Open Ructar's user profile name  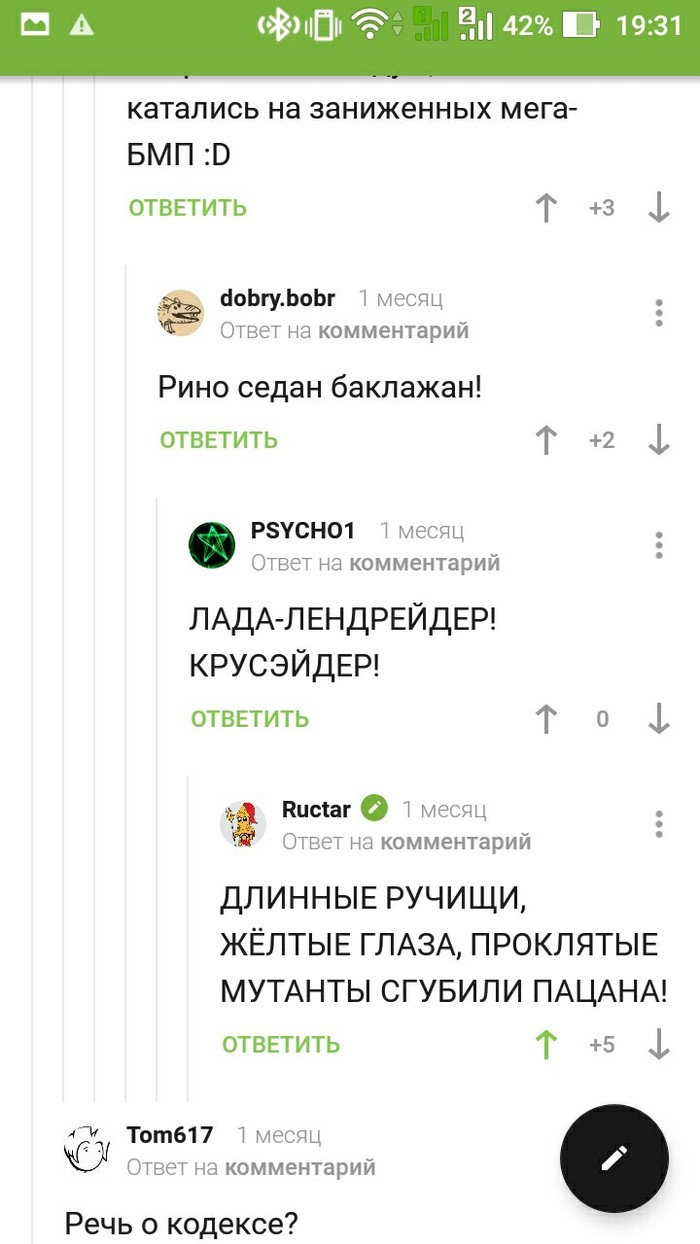click(316, 809)
